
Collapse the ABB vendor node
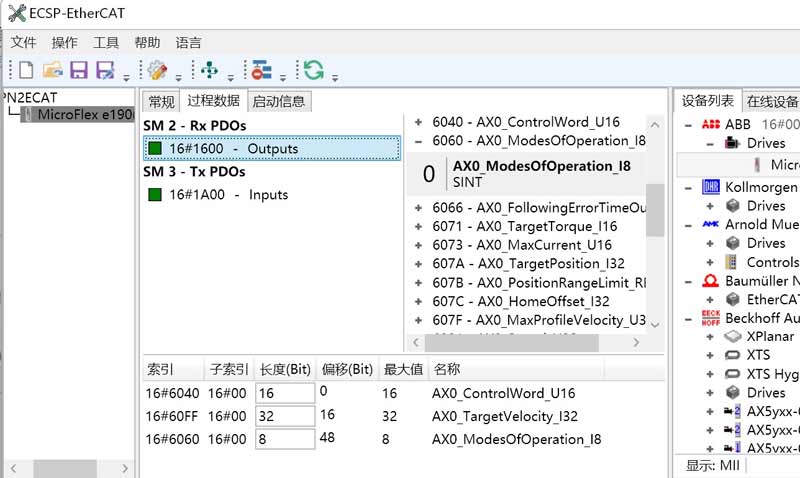click(x=688, y=125)
